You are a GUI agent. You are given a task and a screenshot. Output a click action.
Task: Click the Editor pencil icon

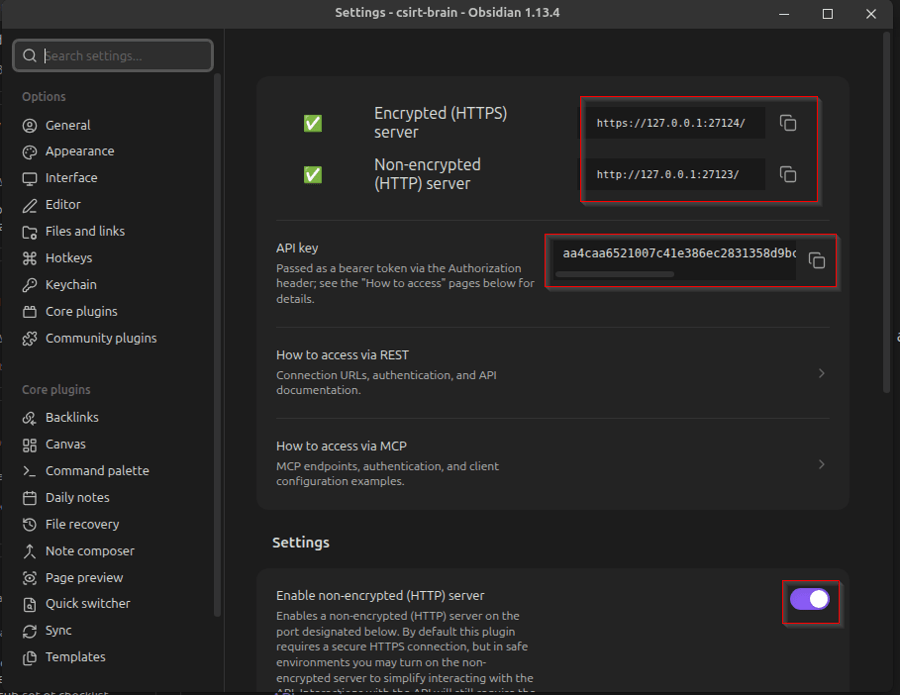pyautogui.click(x=30, y=205)
